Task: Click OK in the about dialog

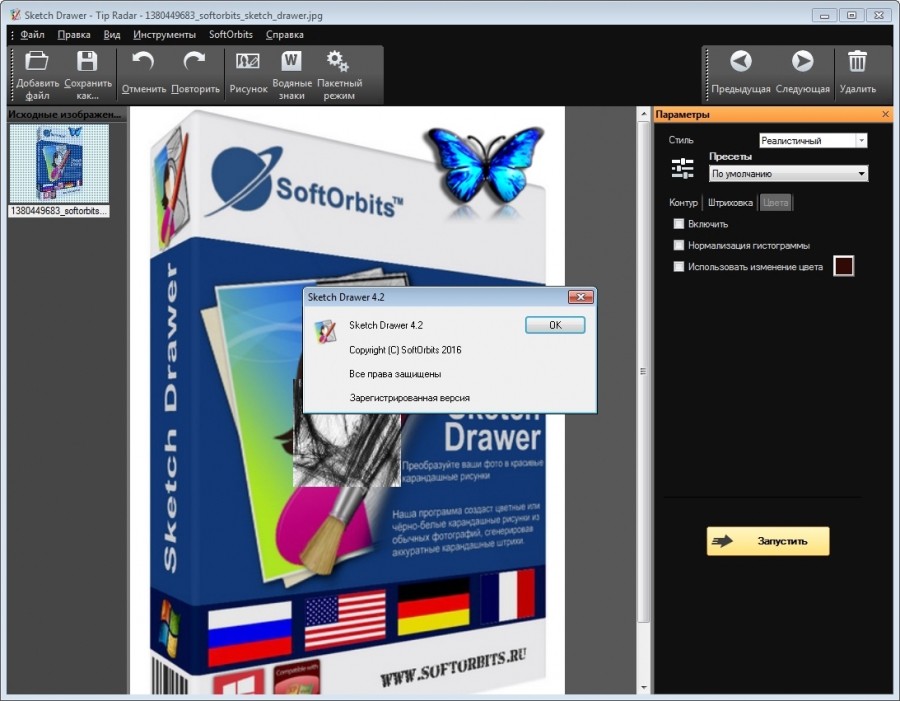Action: tap(555, 325)
